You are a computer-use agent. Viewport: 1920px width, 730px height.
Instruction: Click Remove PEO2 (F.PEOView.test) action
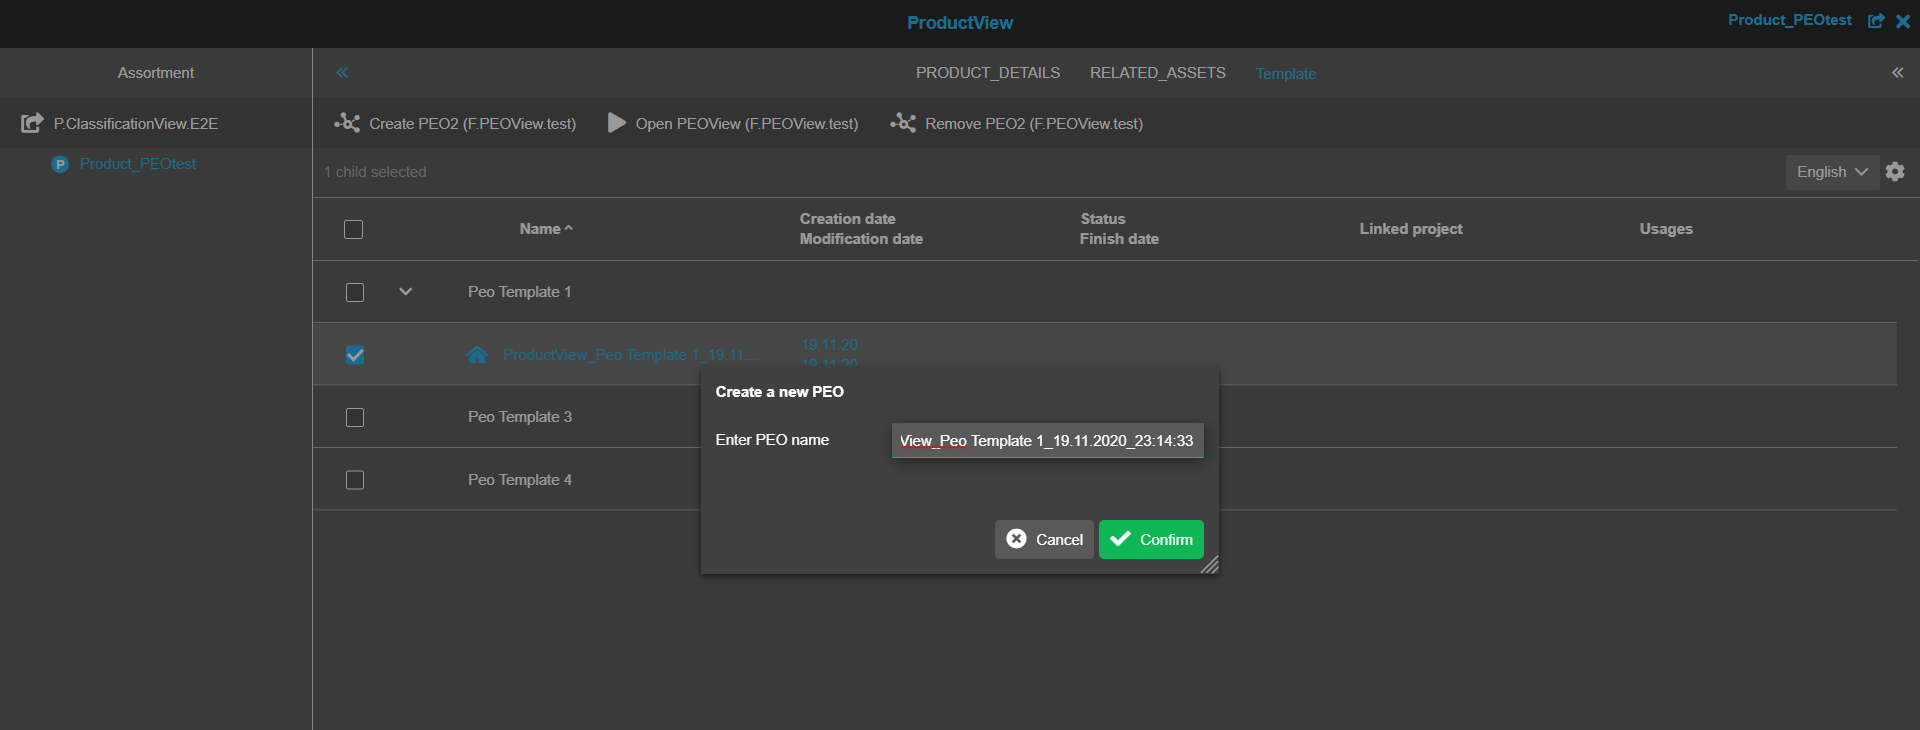point(1017,123)
